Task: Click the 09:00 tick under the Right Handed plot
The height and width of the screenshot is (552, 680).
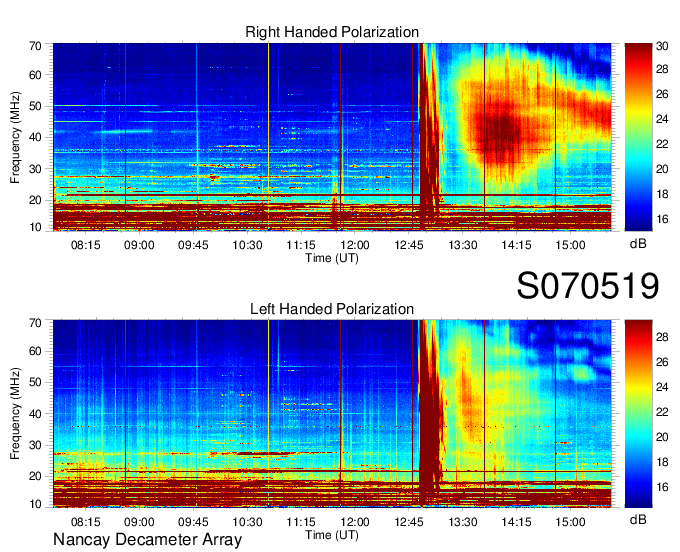Action: (x=139, y=245)
